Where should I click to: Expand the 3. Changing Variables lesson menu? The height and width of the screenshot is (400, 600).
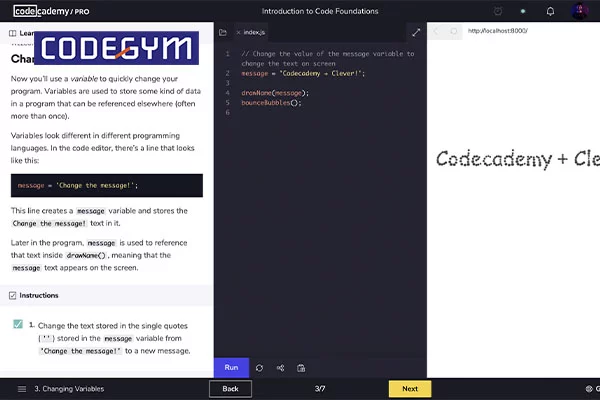pyautogui.click(x=68, y=389)
